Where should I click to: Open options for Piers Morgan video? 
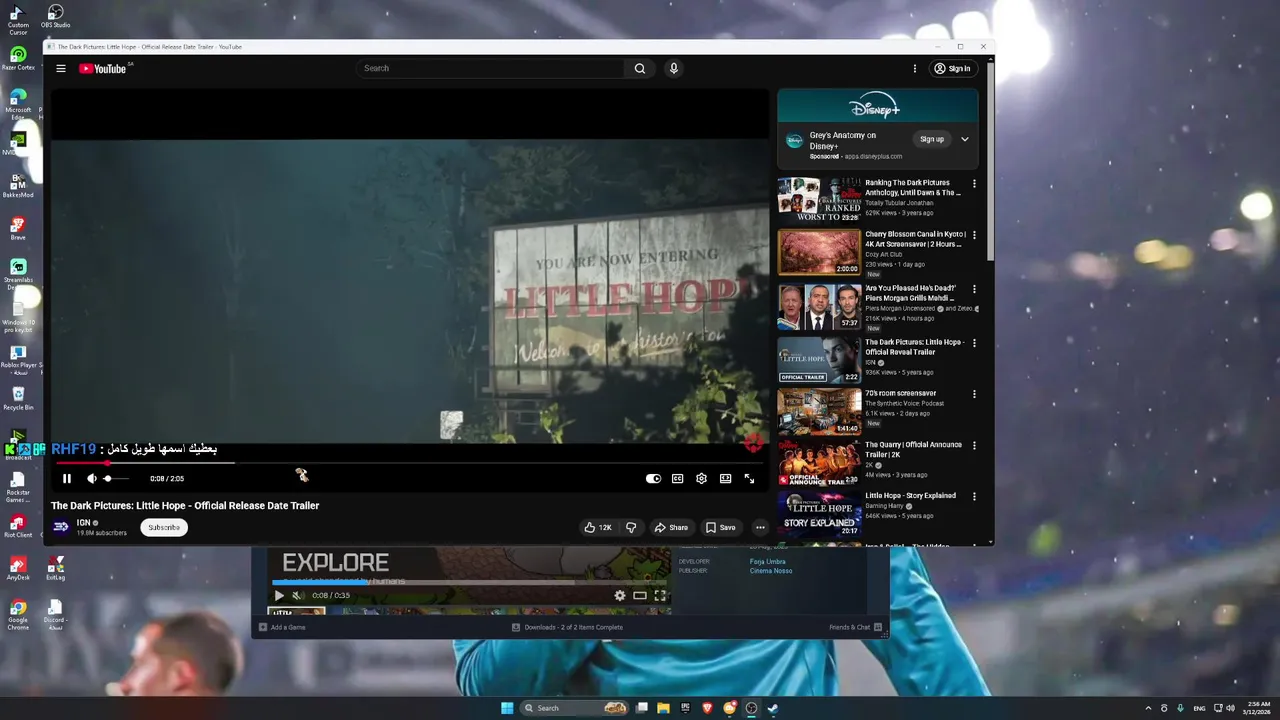[974, 289]
